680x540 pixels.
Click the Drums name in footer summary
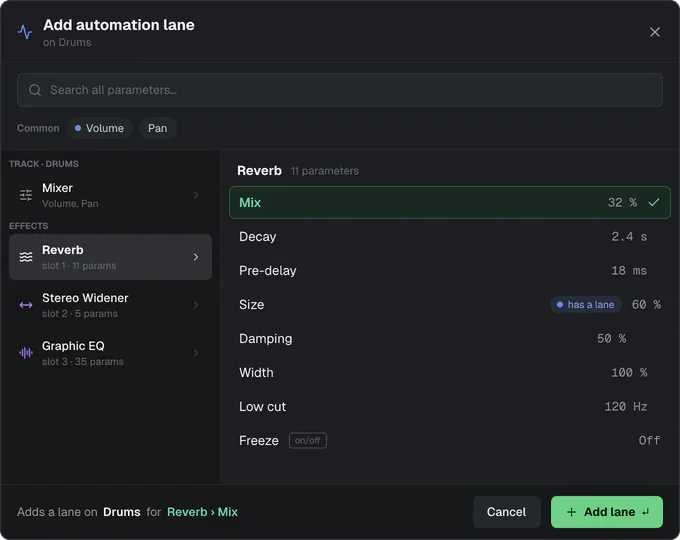121,512
